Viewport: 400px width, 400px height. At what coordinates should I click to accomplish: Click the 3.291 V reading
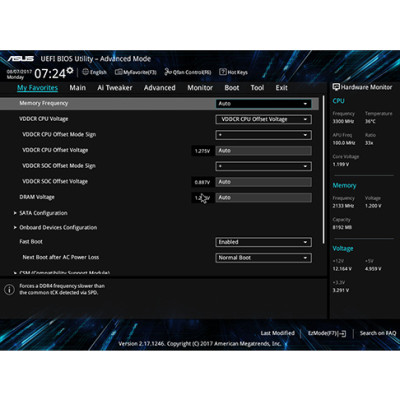[x=341, y=290]
